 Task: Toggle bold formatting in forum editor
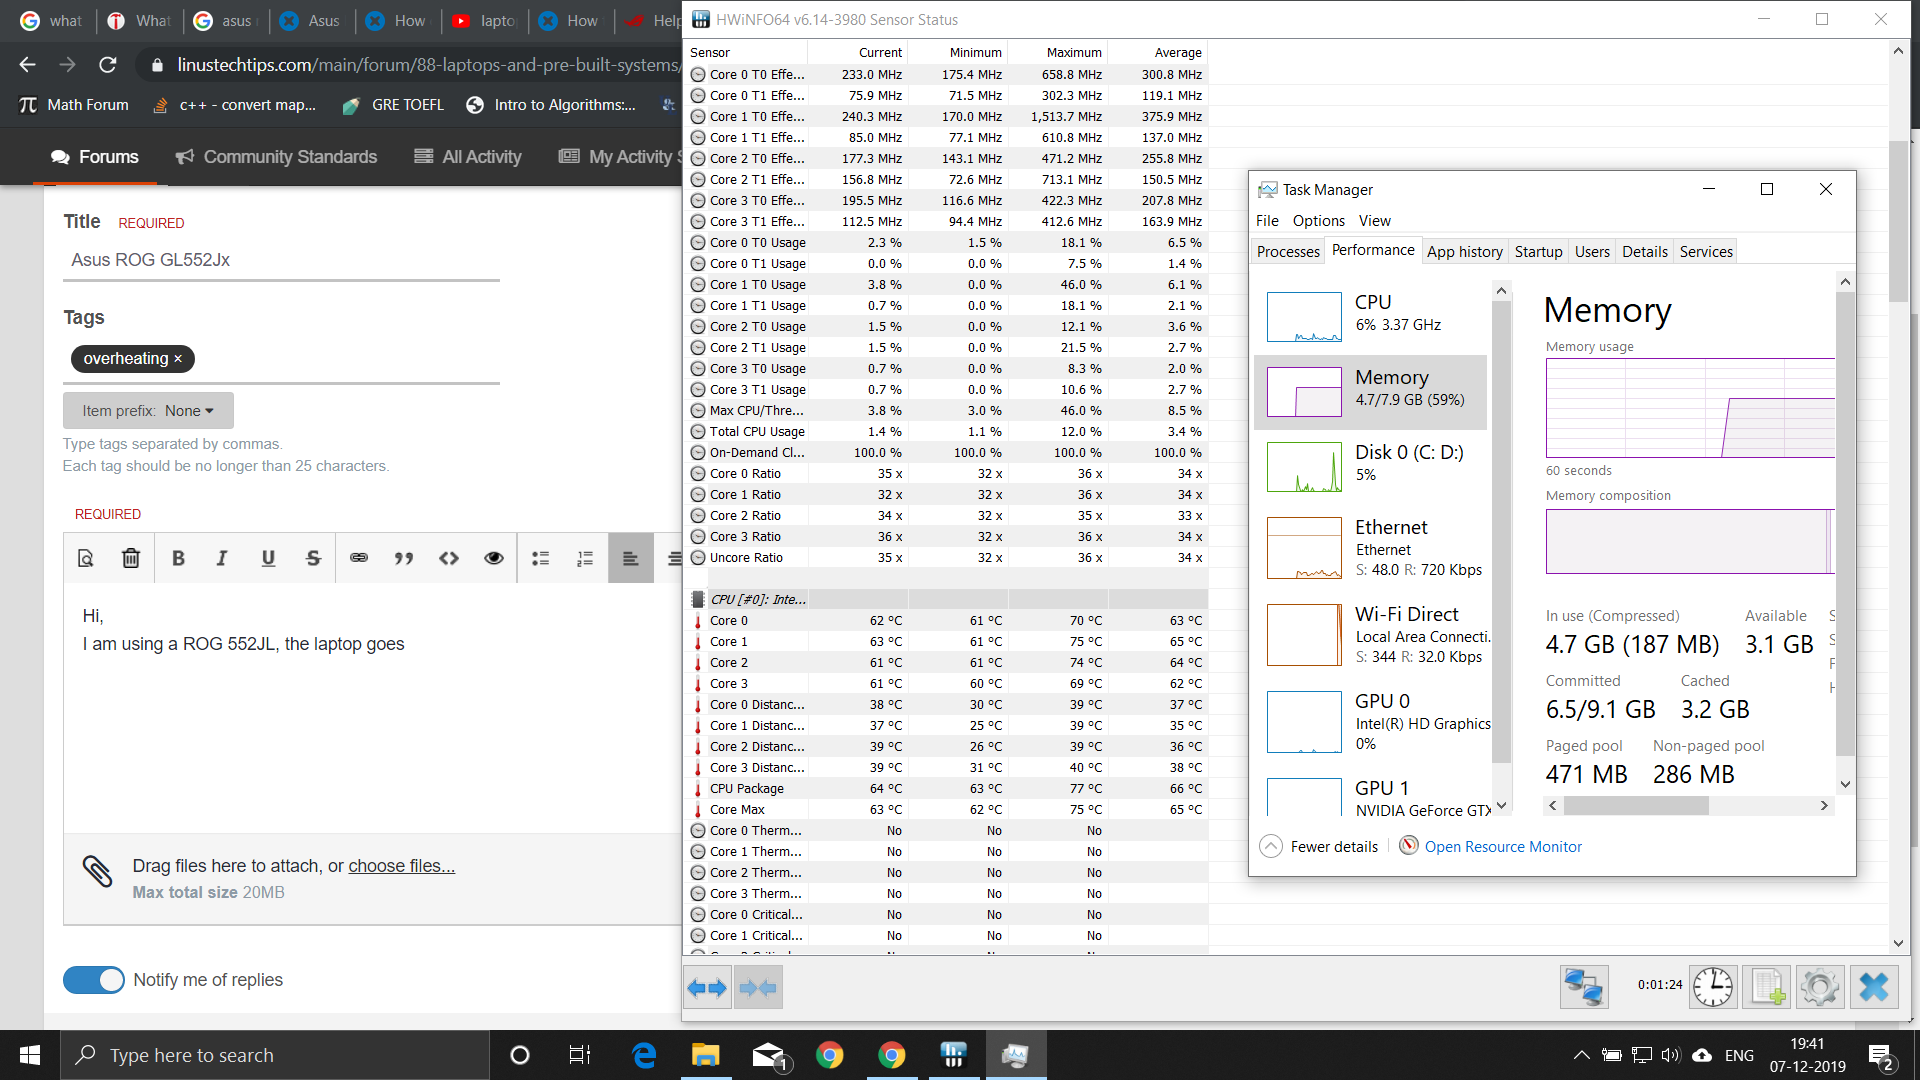(178, 558)
